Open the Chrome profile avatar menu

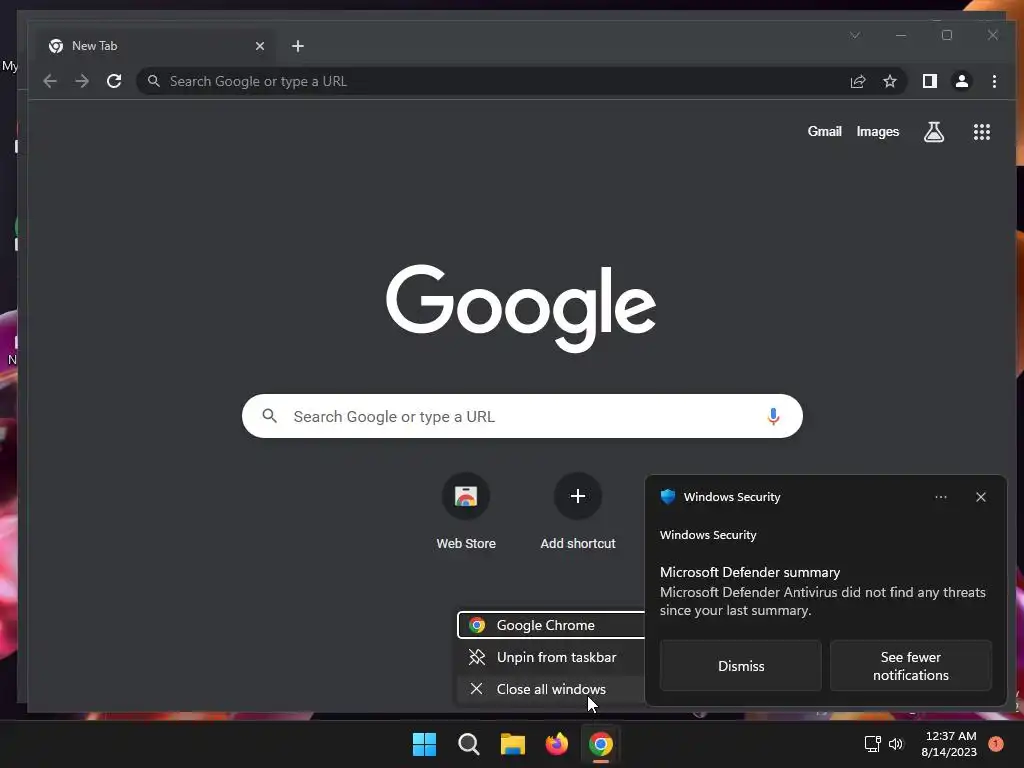pyautogui.click(x=962, y=81)
